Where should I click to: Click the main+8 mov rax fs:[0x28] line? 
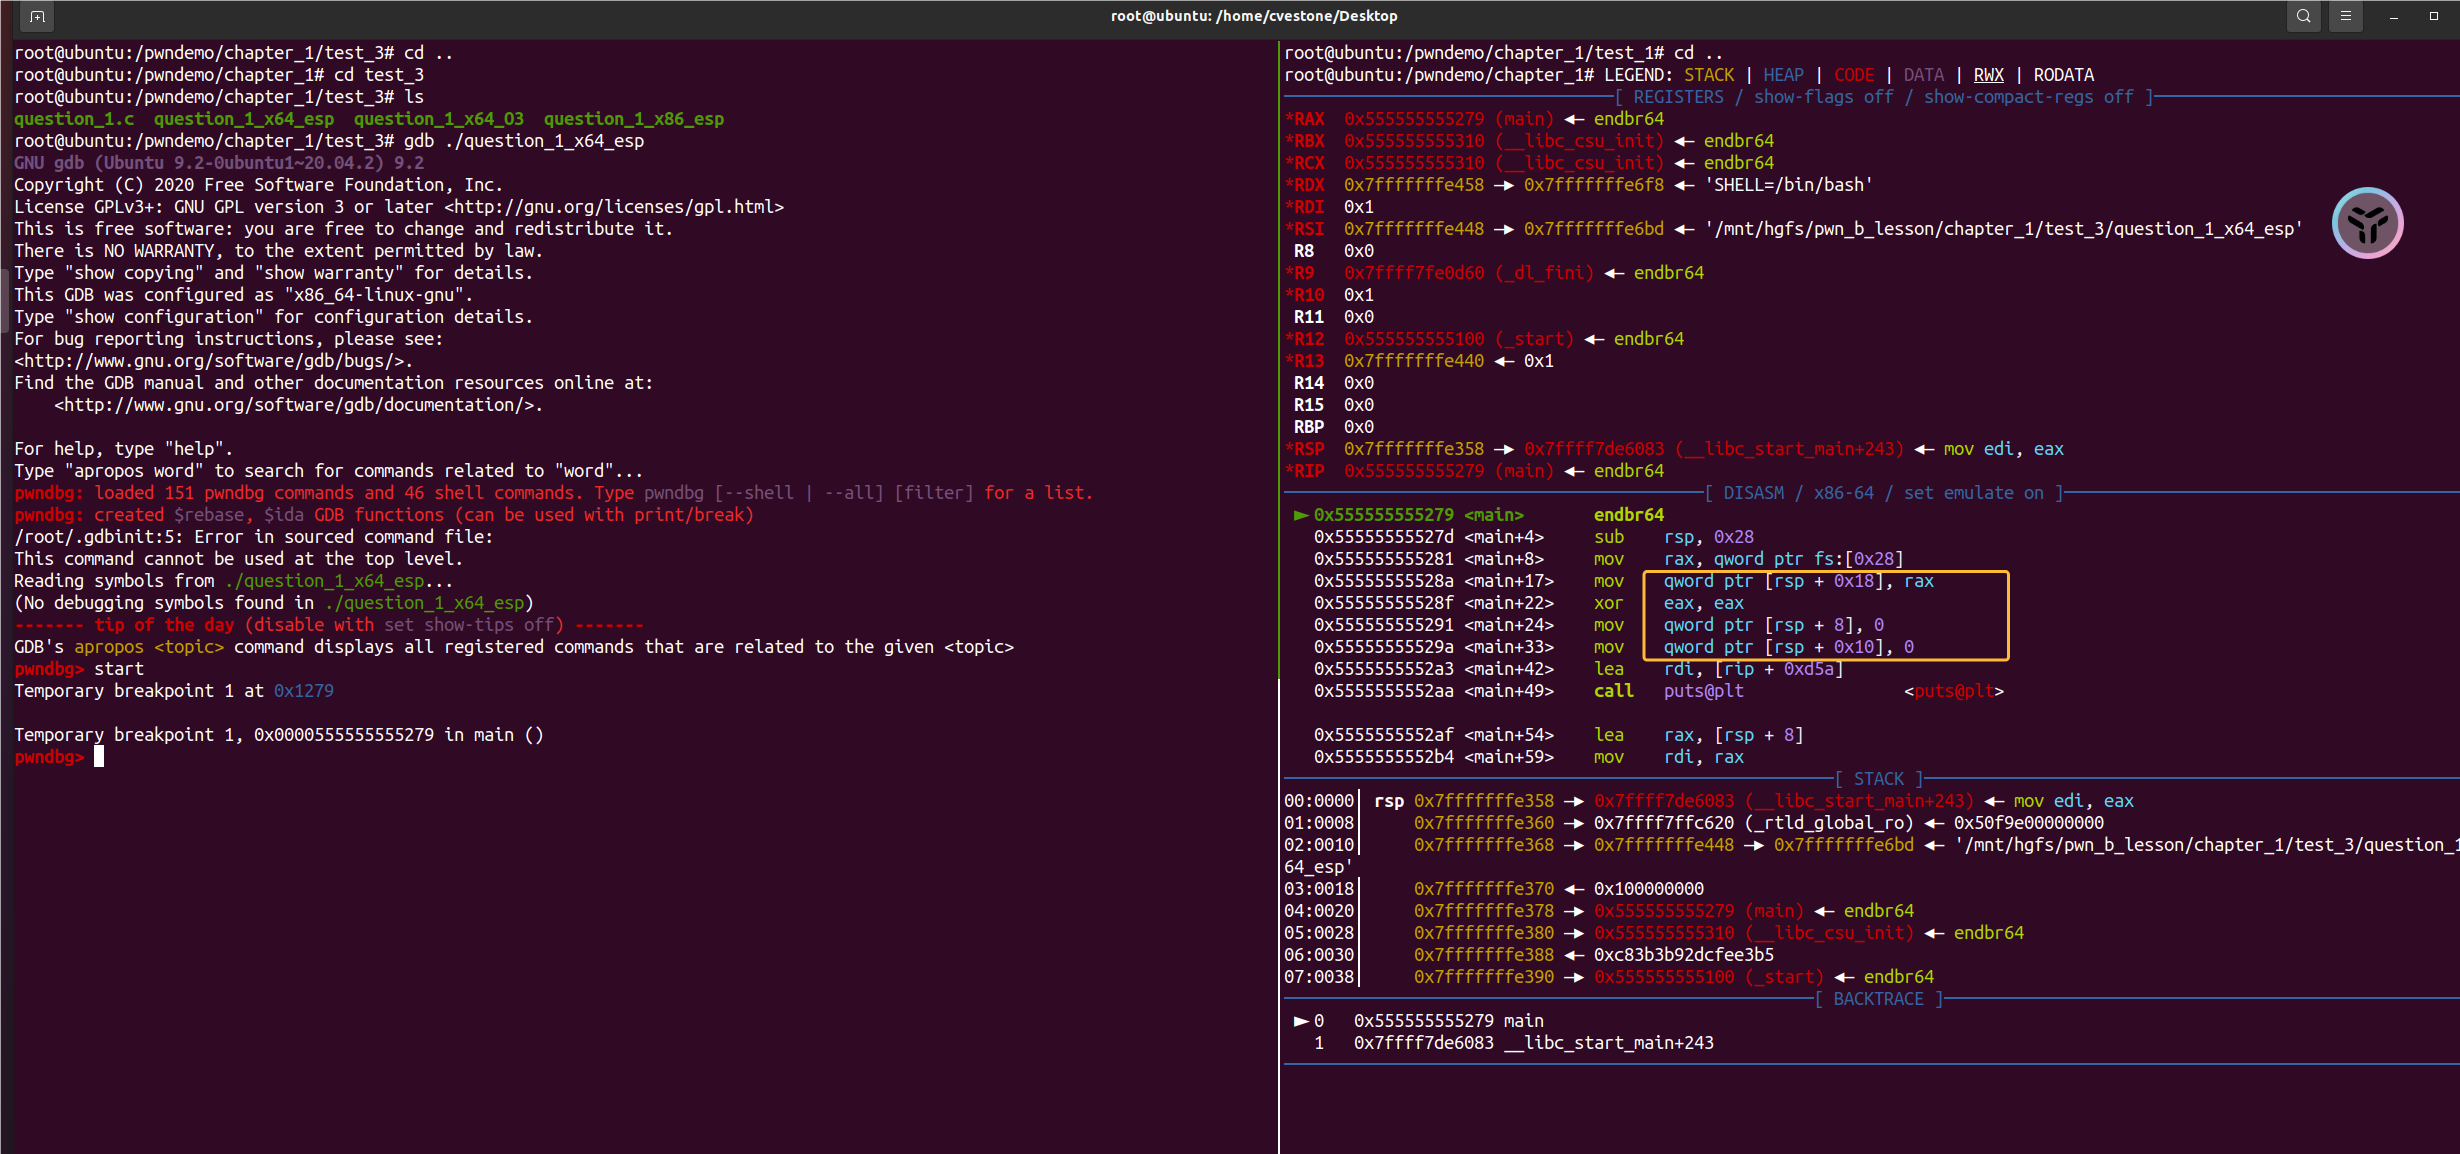(1609, 559)
